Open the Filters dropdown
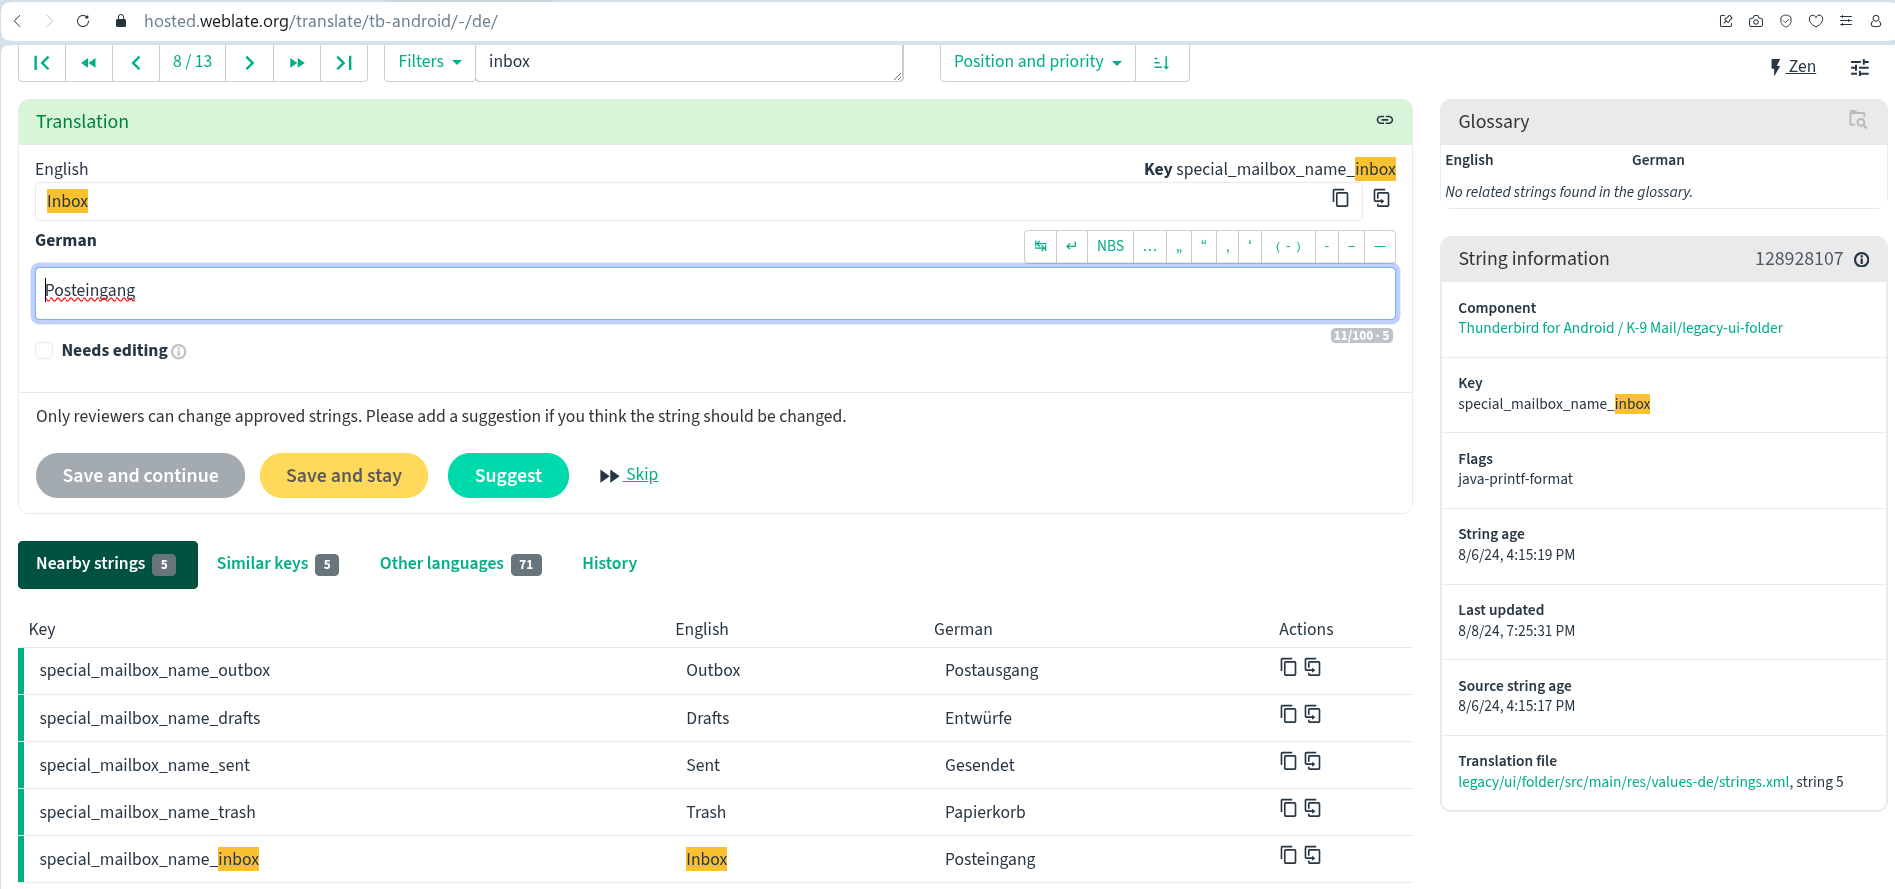 pos(429,62)
